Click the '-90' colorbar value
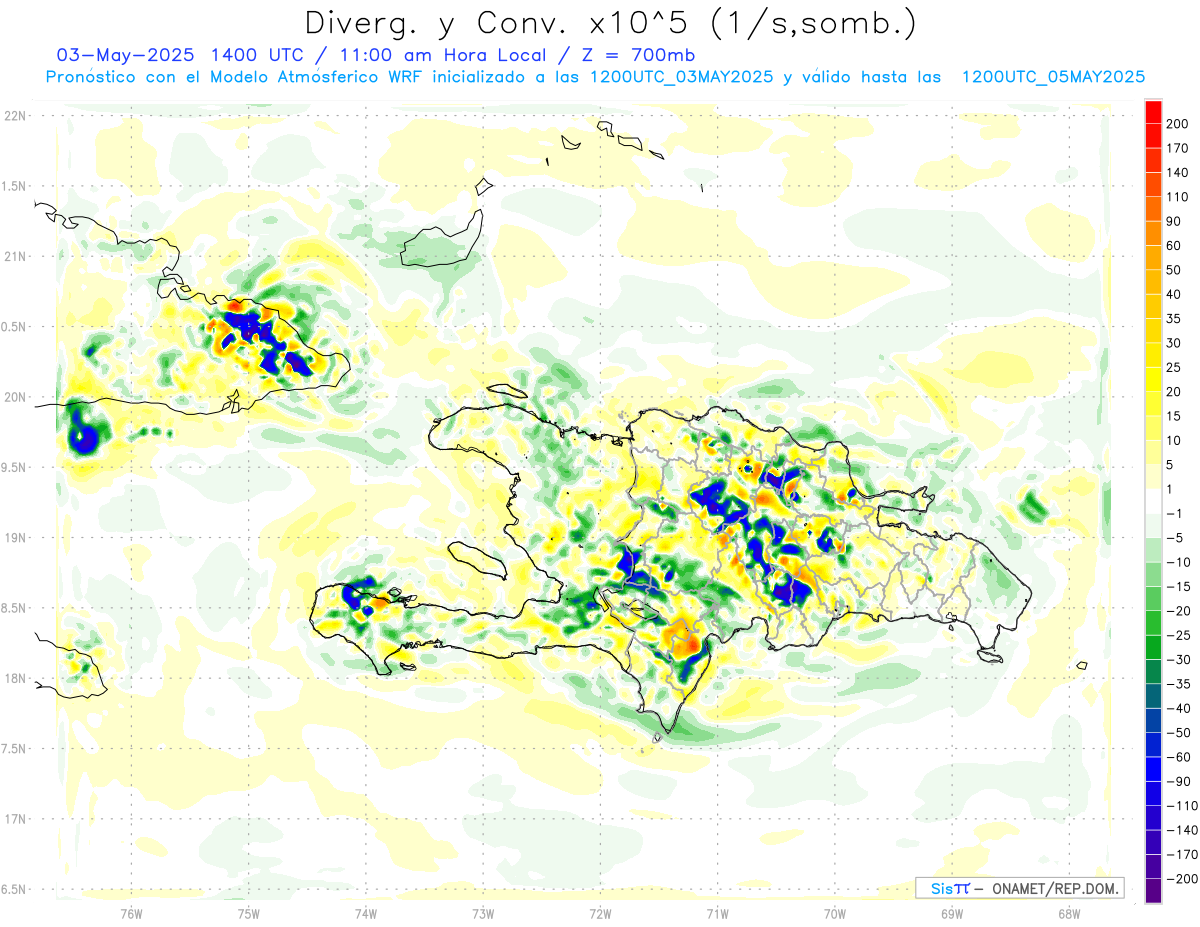 [1178, 781]
